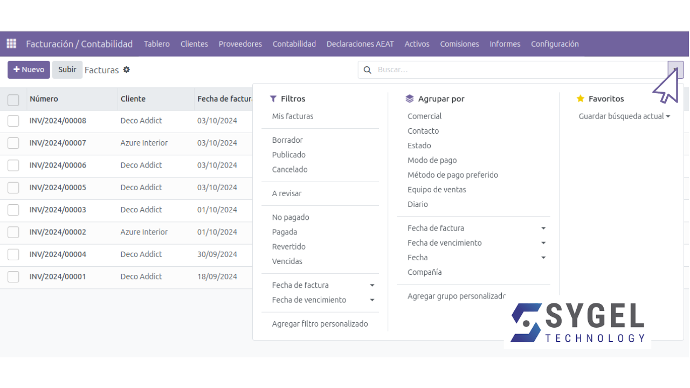Image resolution: width=690 pixels, height=388 pixels.
Task: Expand Fecha grouping arrow
Action: pos(543,258)
